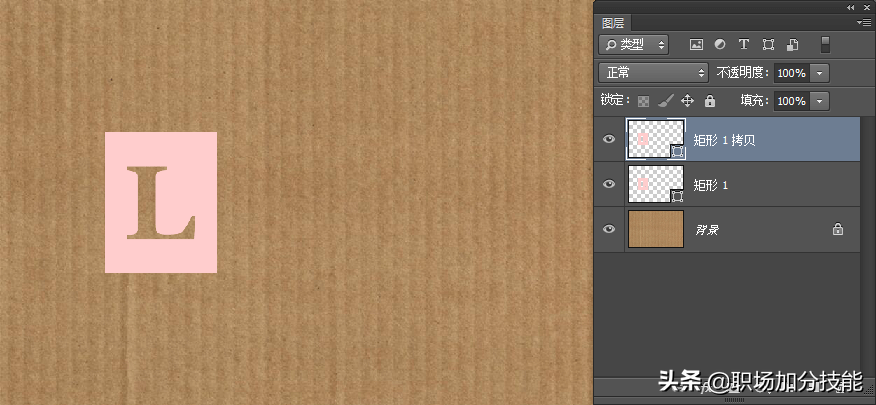
Task: Hide the 矩形 1 layer
Action: (609, 184)
